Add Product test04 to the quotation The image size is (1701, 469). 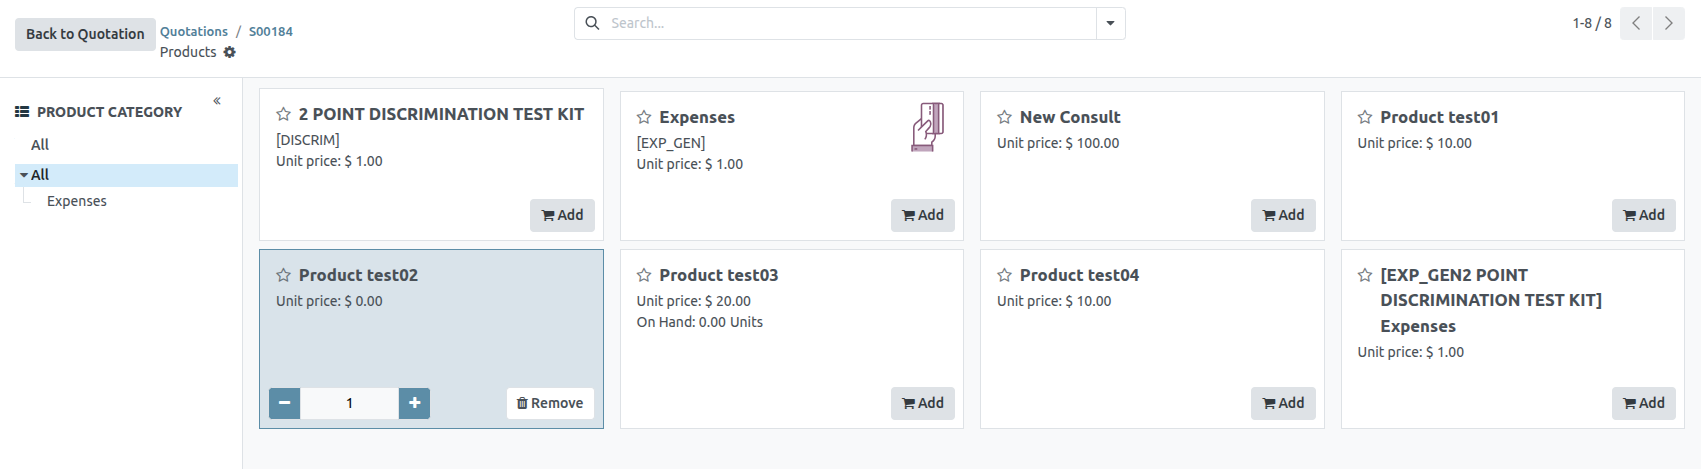point(1283,403)
